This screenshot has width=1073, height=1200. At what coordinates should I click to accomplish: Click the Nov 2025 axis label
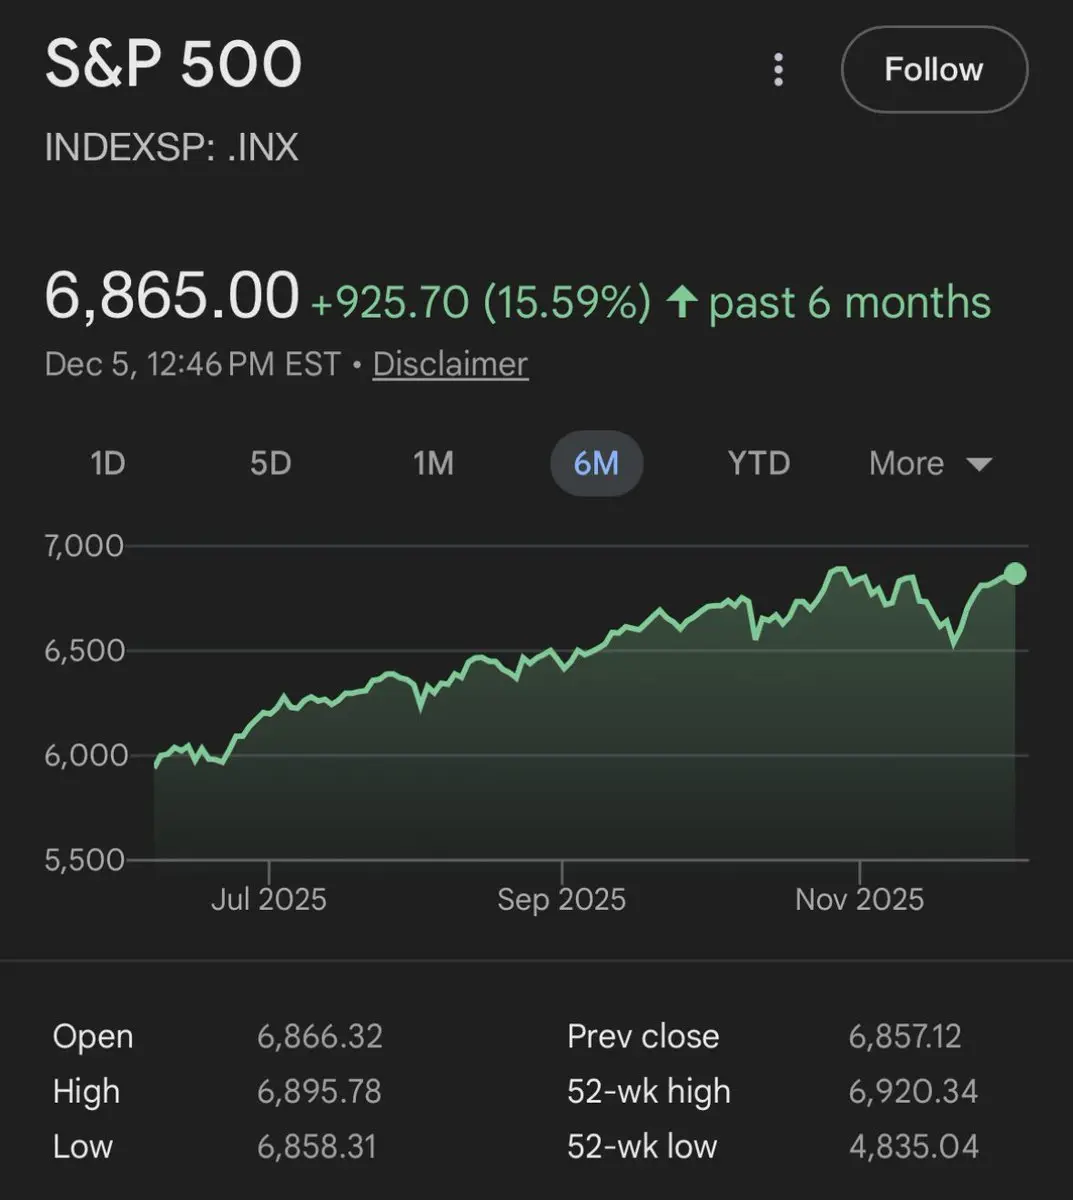point(859,899)
